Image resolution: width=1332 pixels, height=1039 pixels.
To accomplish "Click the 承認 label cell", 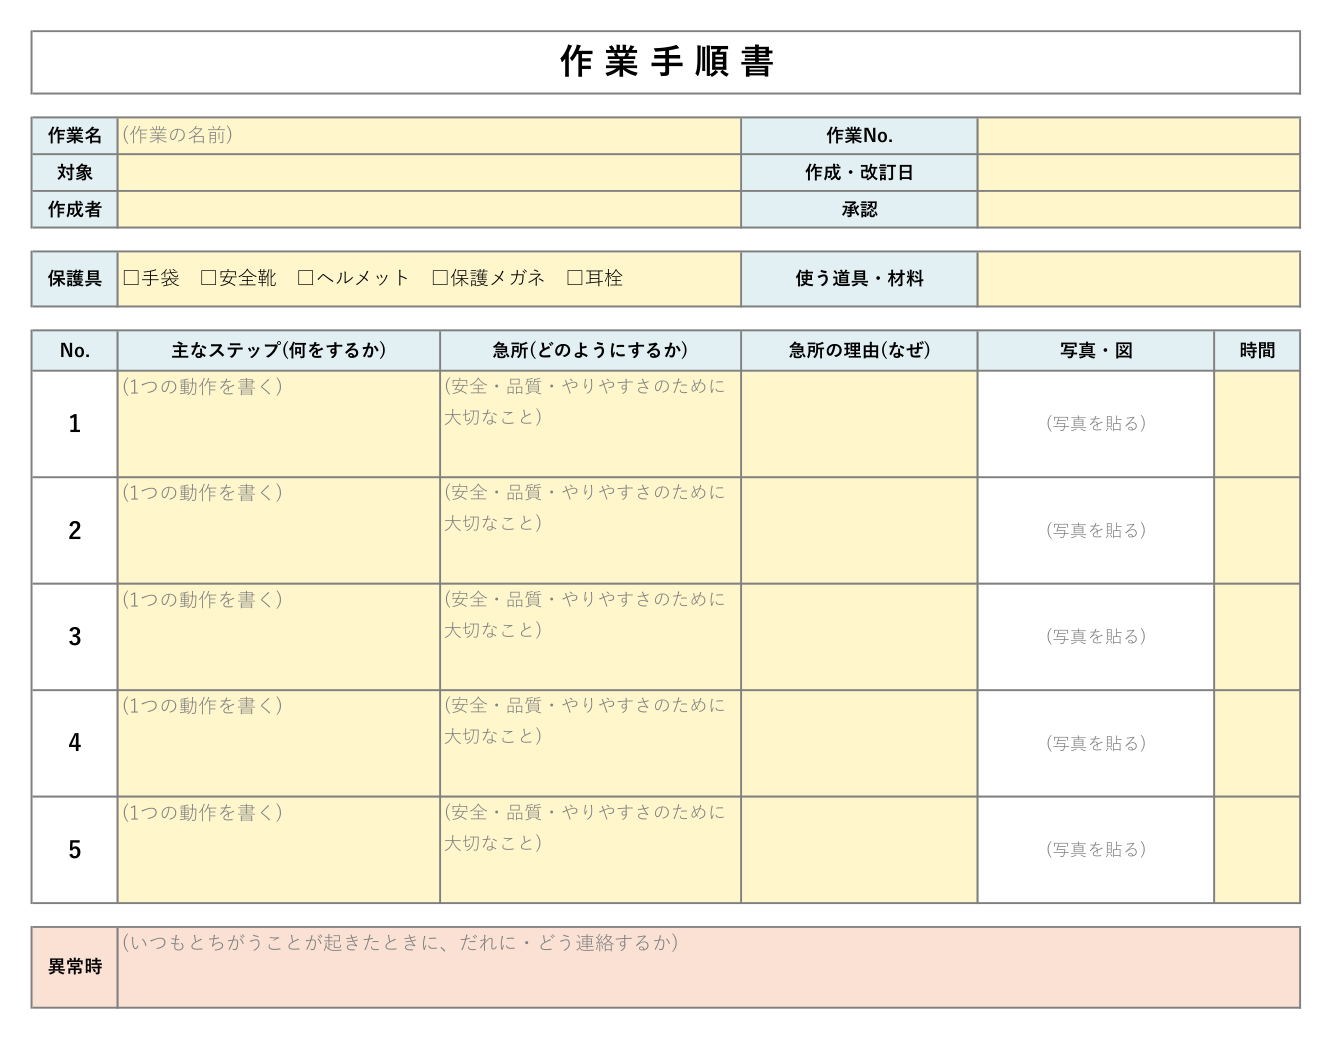I will (859, 209).
